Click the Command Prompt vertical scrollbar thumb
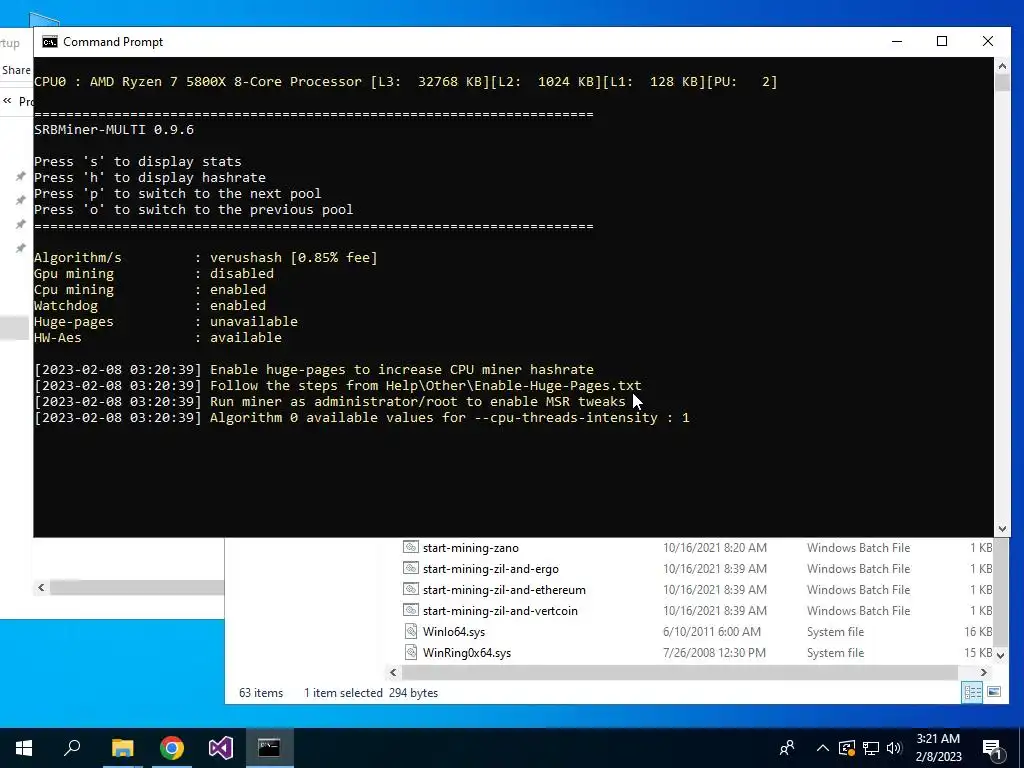 pos(1002,82)
